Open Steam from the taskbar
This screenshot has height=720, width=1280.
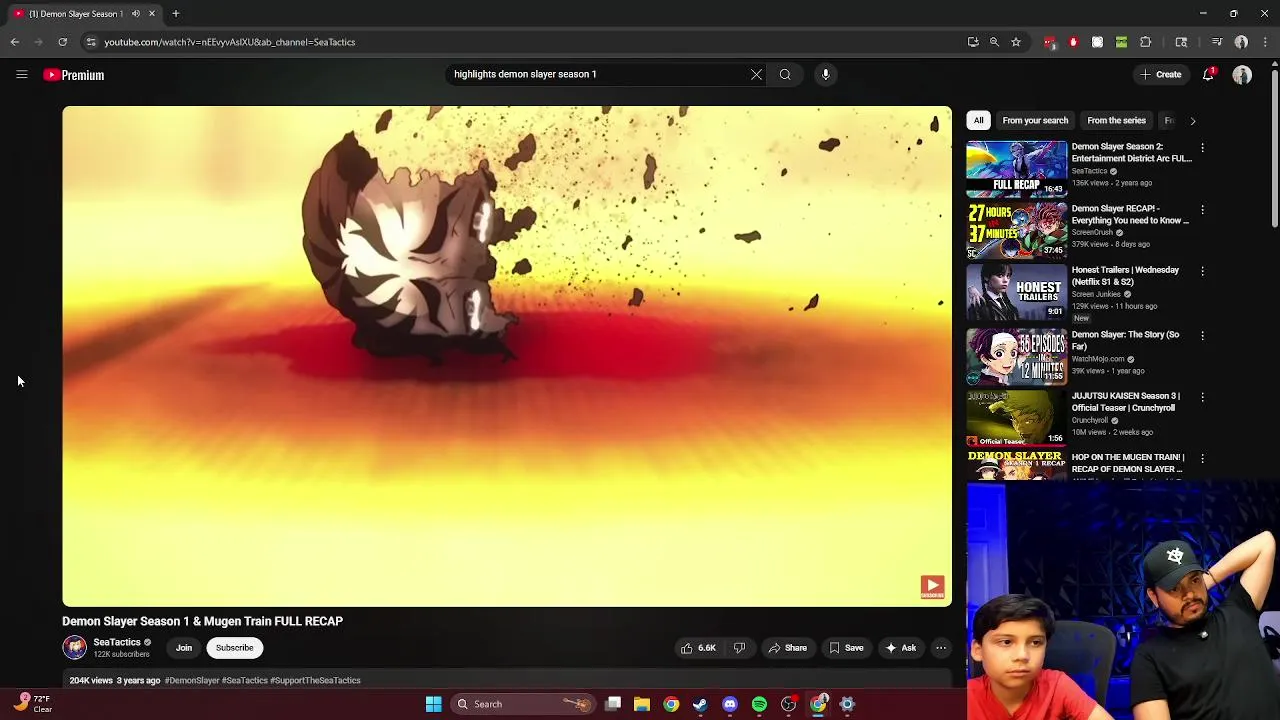pyautogui.click(x=700, y=704)
